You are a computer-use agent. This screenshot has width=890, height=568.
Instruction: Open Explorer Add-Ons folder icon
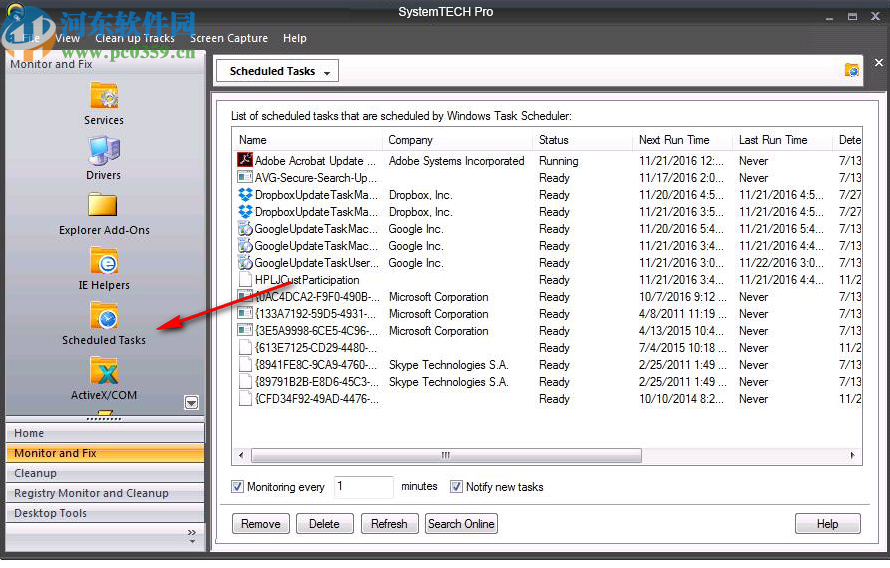pos(103,205)
